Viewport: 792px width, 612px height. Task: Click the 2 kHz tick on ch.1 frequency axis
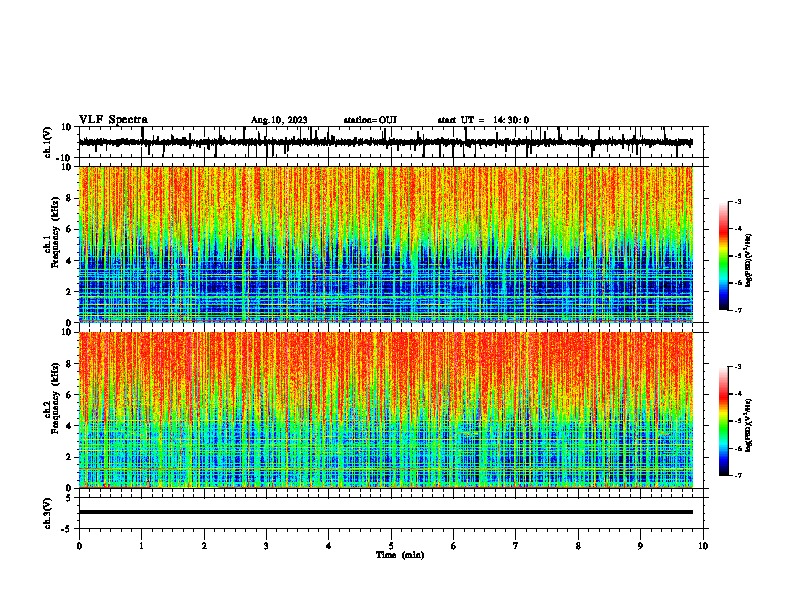point(70,291)
